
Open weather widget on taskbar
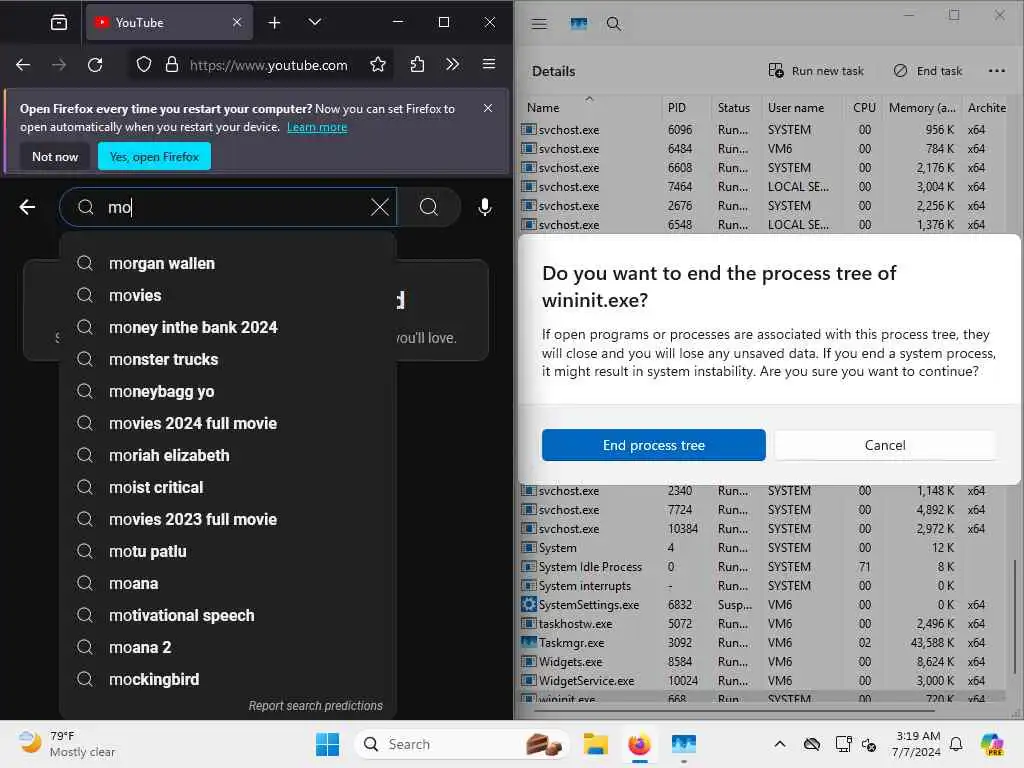click(x=67, y=744)
